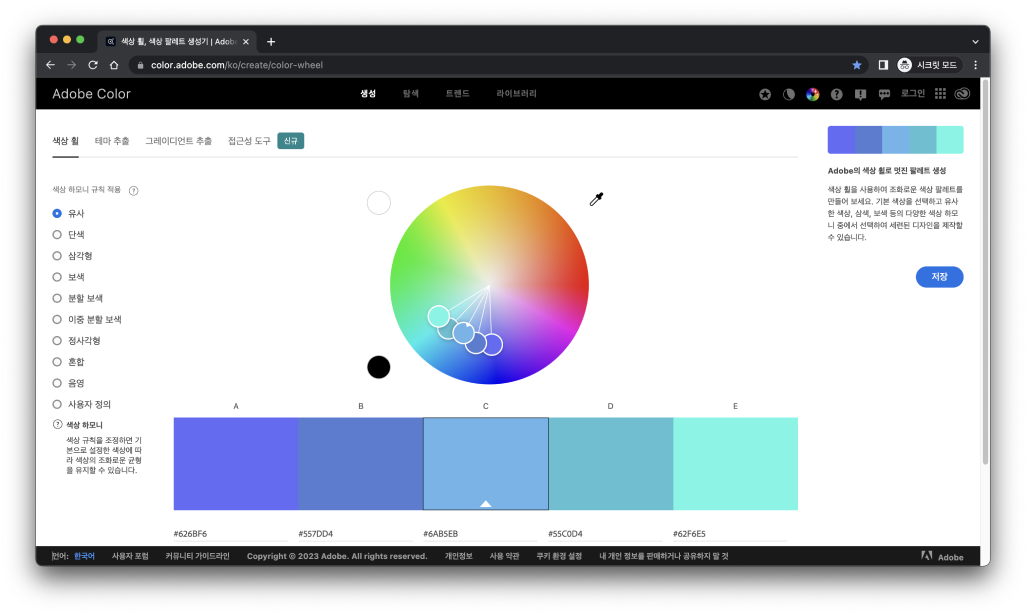Switch to the 테마 추출 tab
1026x615 pixels.
[112, 141]
